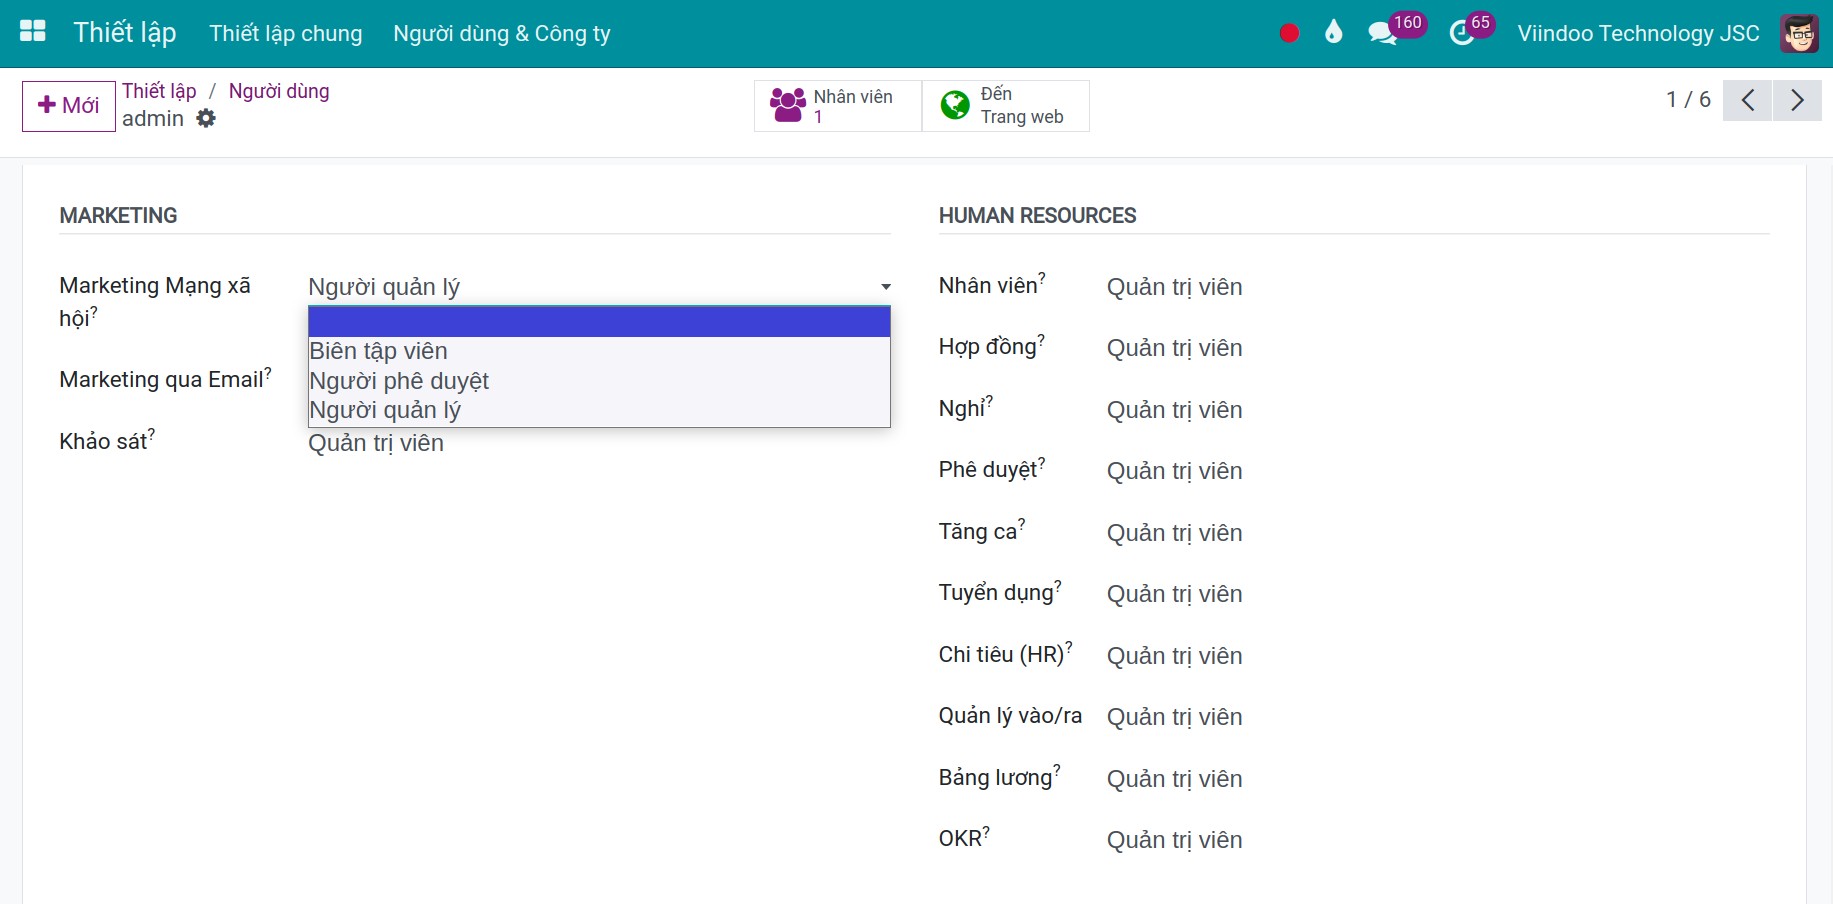1833x904 pixels.
Task: Select Người phê duyệt option
Action: click(x=599, y=381)
